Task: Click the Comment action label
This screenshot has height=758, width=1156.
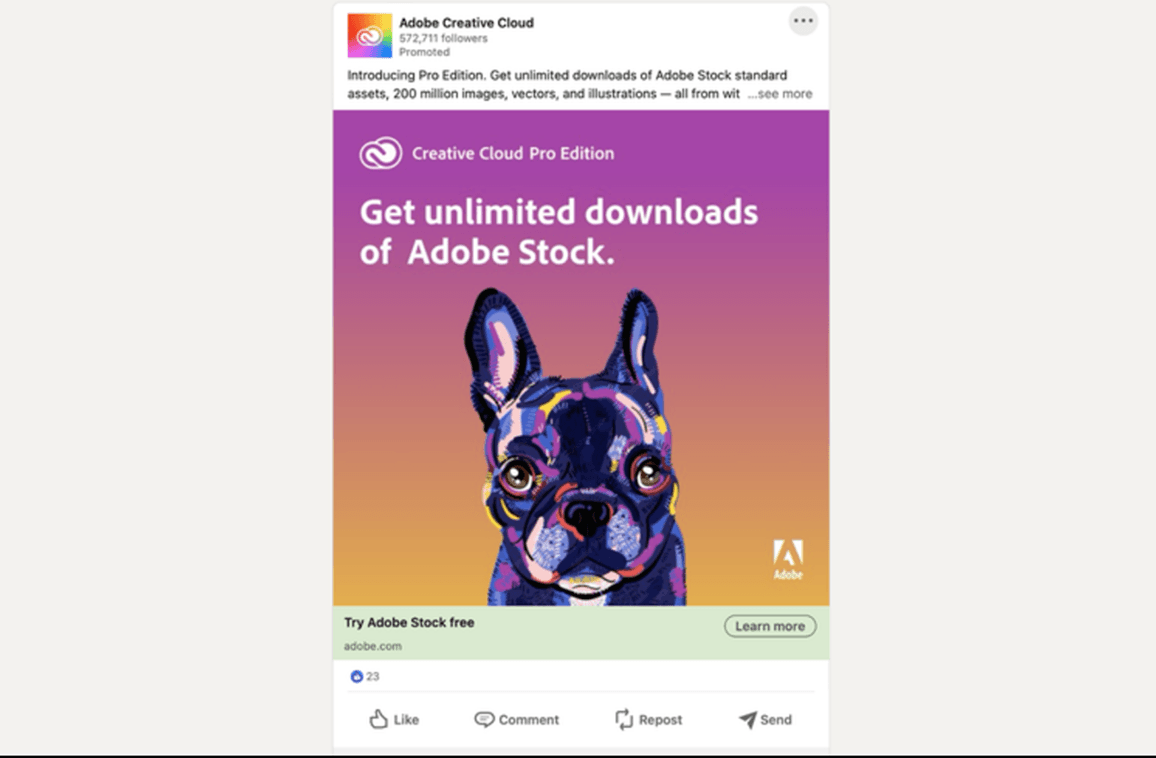Action: pyautogui.click(x=528, y=719)
